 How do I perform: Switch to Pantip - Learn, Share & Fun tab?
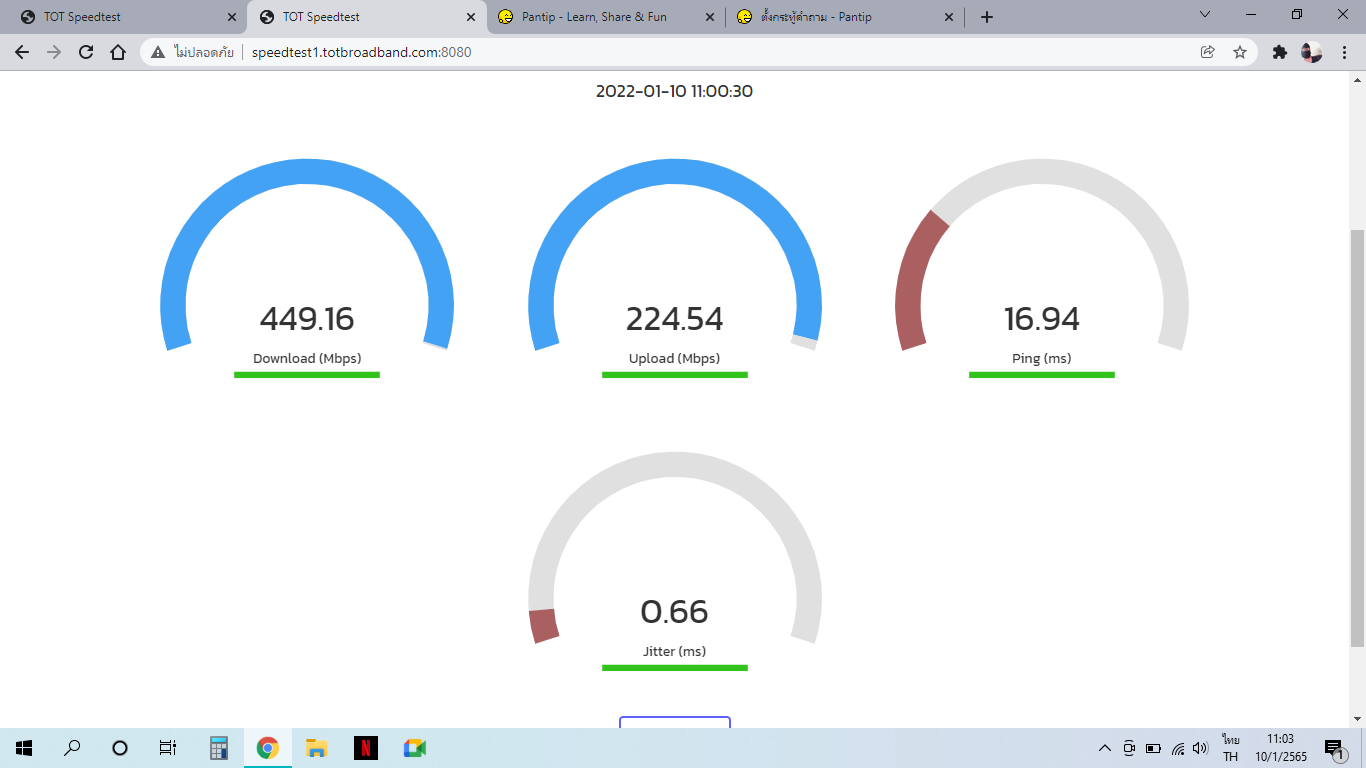coord(606,17)
